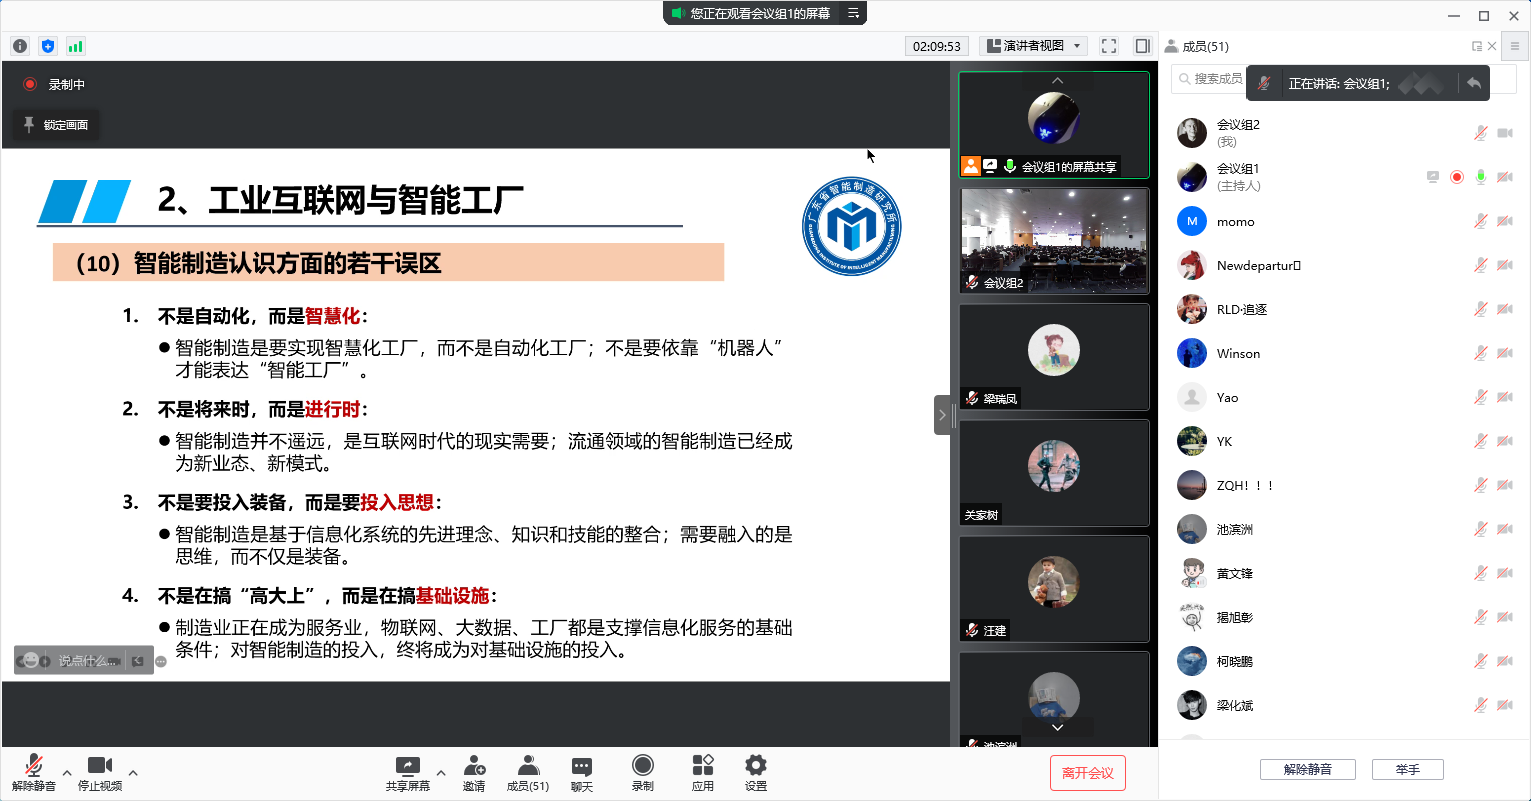
Task: Toggle 解除静音 microphone in toolbar
Action: (x=34, y=773)
